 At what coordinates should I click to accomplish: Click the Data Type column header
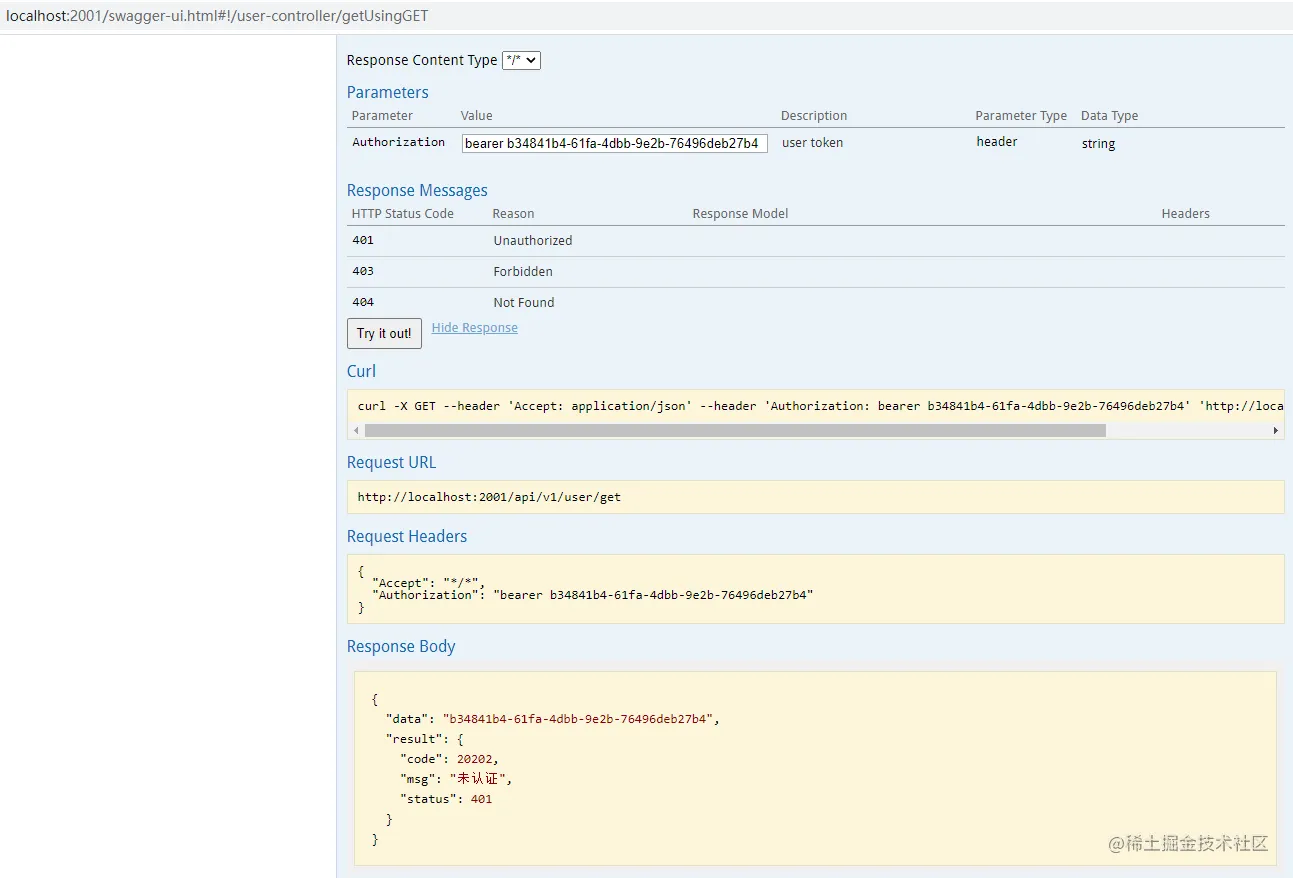[x=1109, y=116]
